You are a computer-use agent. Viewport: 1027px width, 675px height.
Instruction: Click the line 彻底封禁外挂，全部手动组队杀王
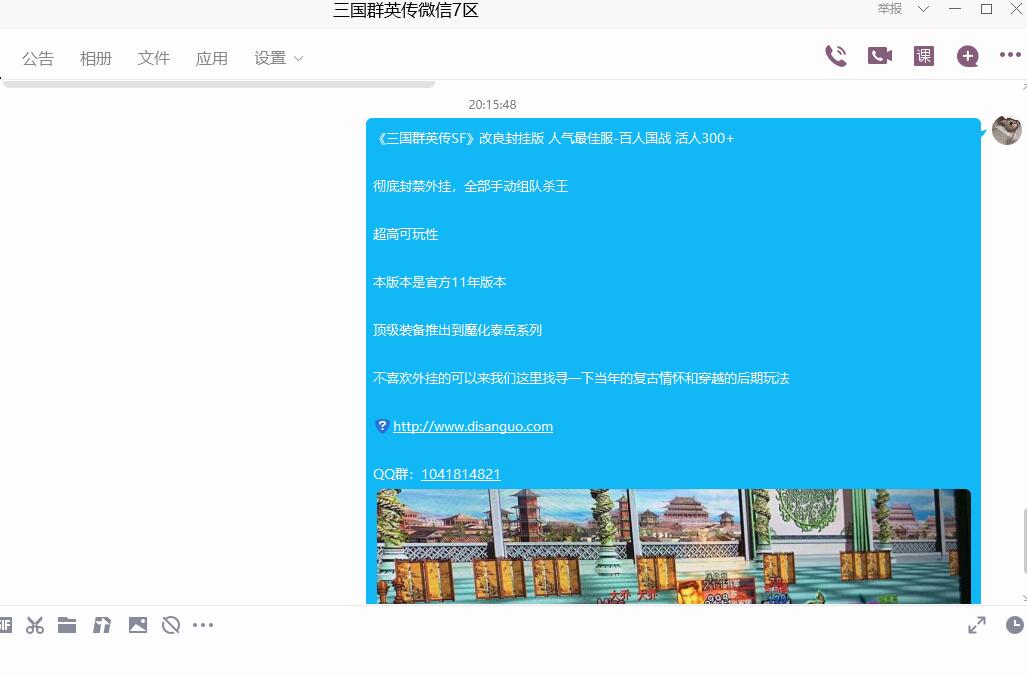click(x=470, y=186)
